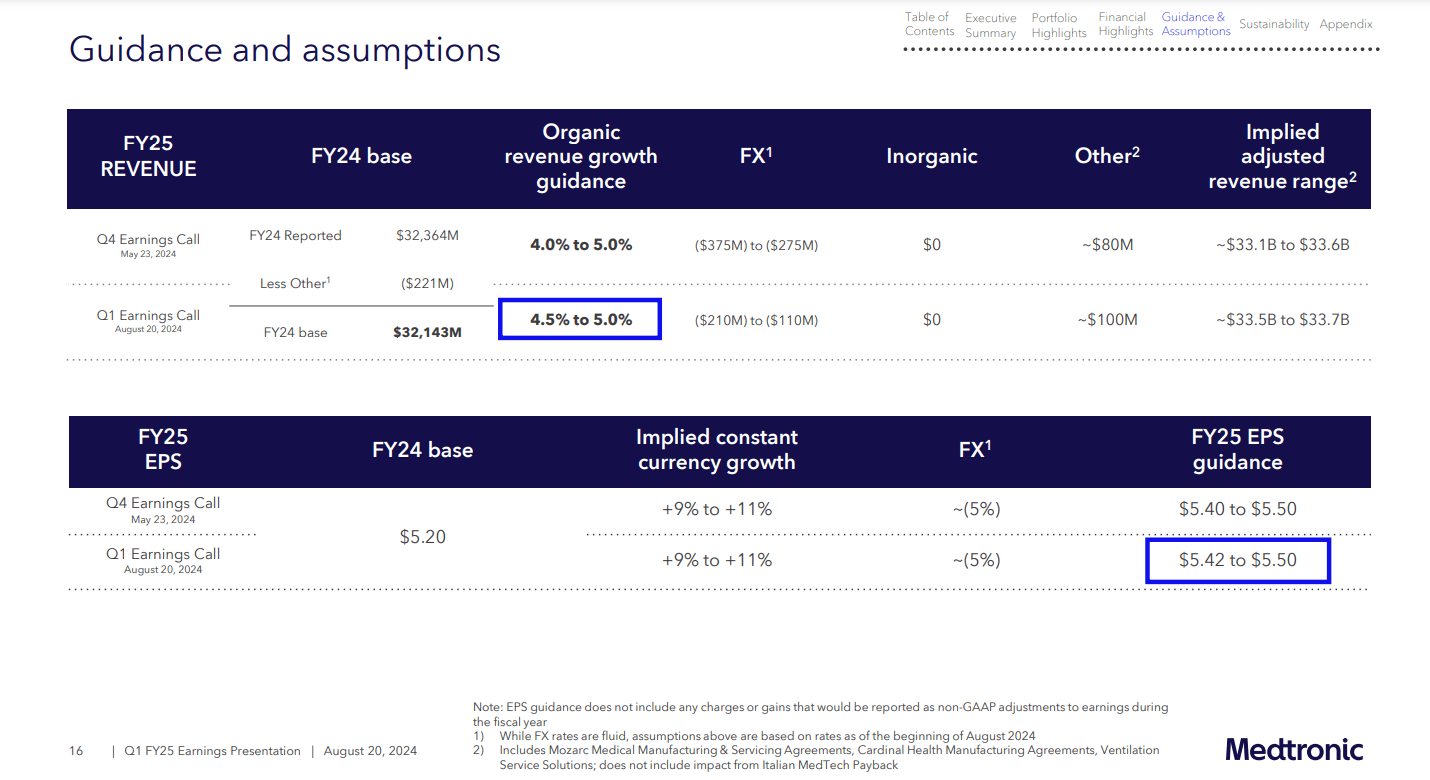The height and width of the screenshot is (780, 1430).
Task: Jump to the Appendix section
Action: coord(1345,24)
